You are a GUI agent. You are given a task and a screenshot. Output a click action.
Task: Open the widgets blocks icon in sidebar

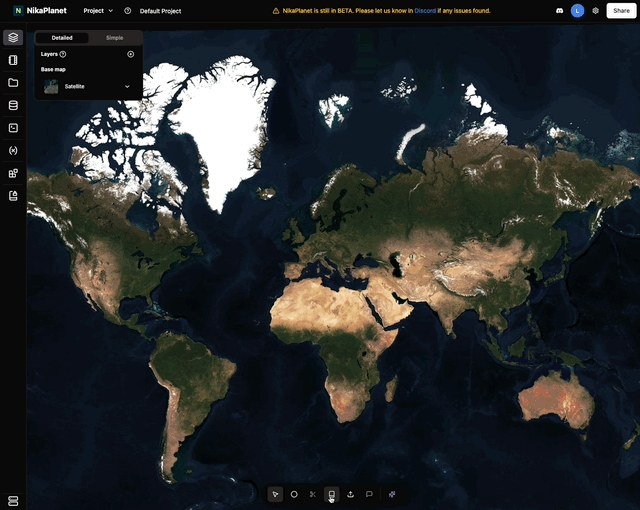(x=13, y=173)
